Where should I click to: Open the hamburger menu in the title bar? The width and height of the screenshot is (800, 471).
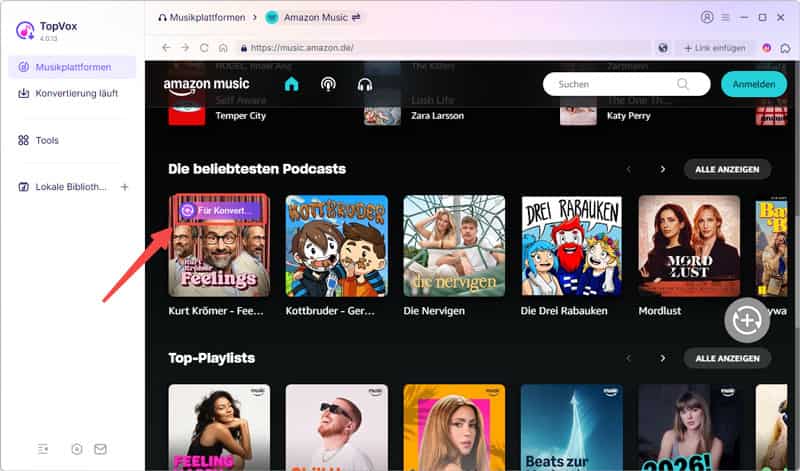tap(725, 17)
